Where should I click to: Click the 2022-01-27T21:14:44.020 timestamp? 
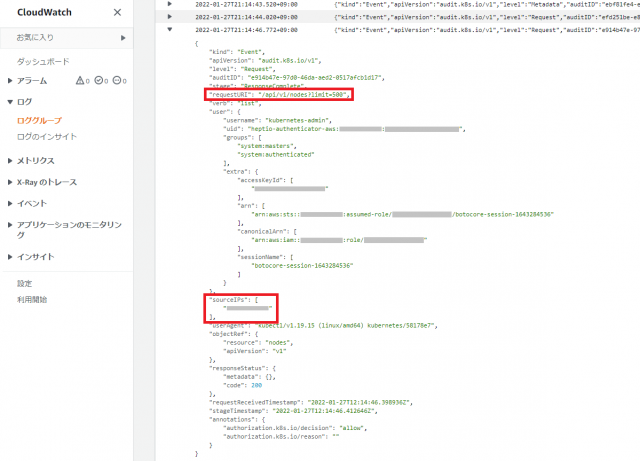click(x=246, y=17)
